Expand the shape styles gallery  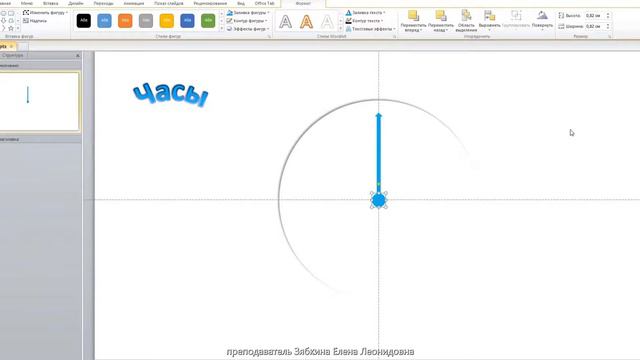(x=222, y=29)
